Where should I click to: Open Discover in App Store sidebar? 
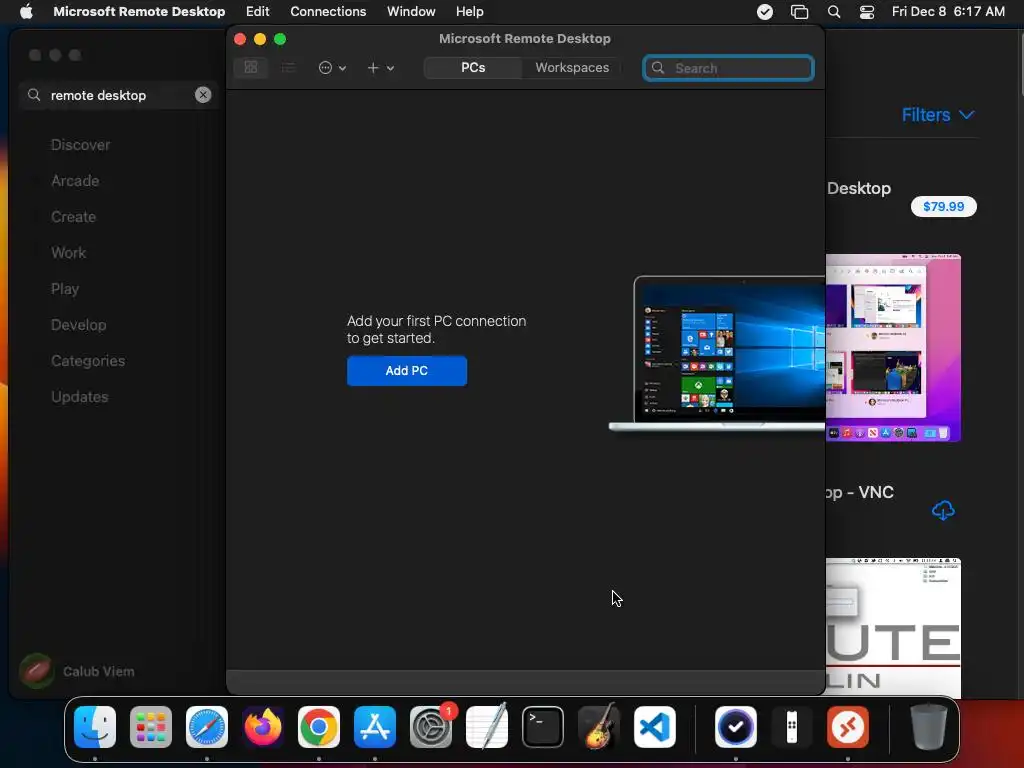click(x=80, y=144)
